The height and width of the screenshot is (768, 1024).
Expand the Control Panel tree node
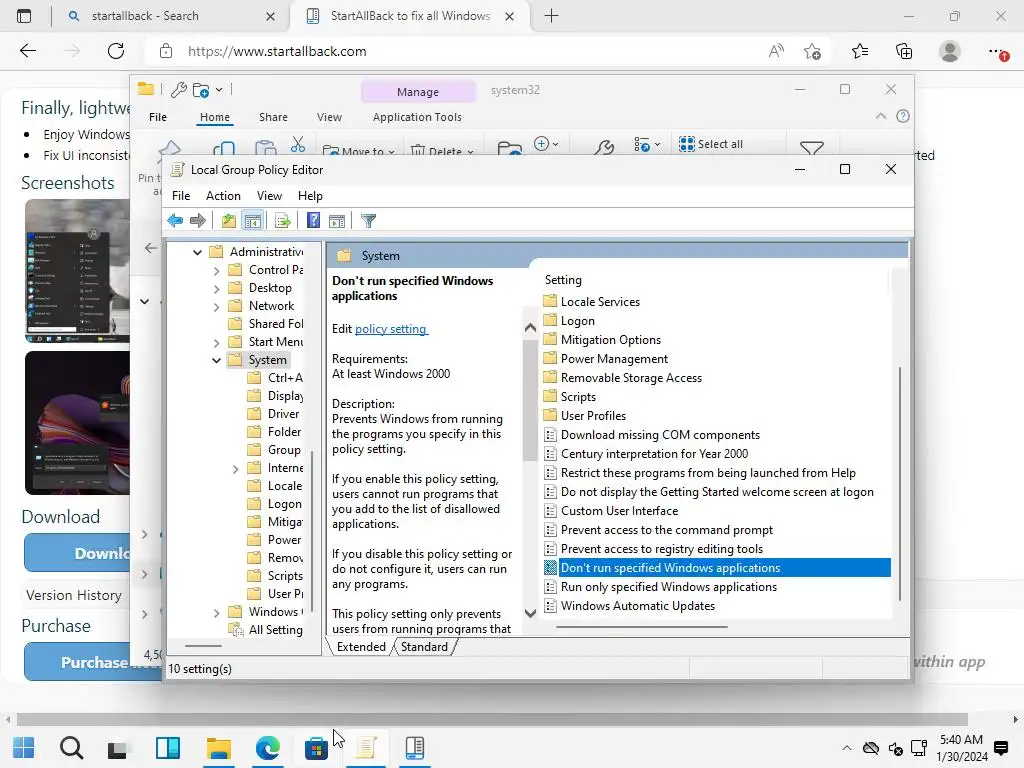point(216,270)
